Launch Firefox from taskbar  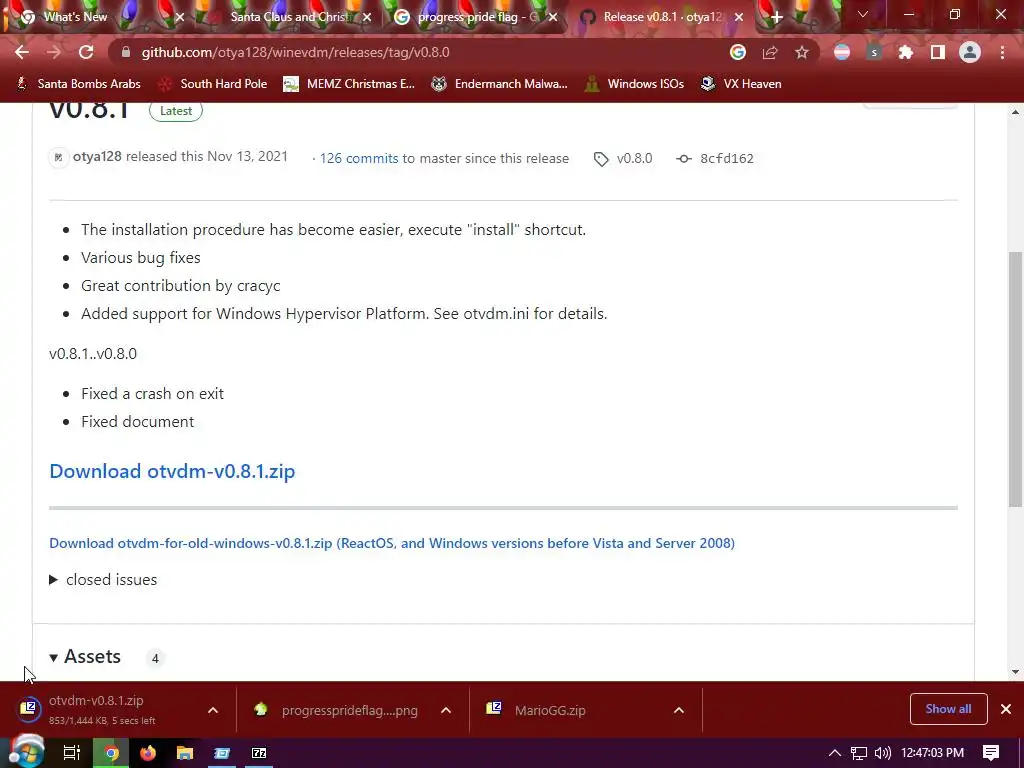click(x=148, y=753)
